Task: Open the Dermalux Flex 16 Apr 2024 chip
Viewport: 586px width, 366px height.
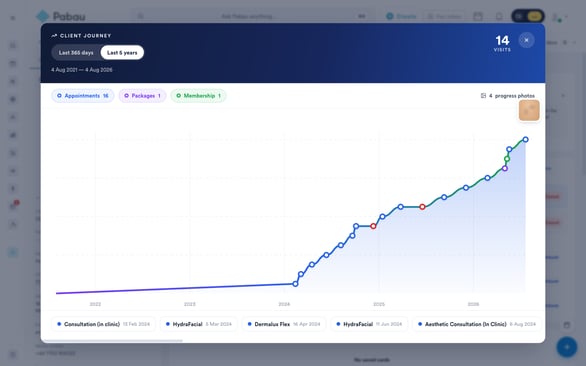Action: [284, 324]
